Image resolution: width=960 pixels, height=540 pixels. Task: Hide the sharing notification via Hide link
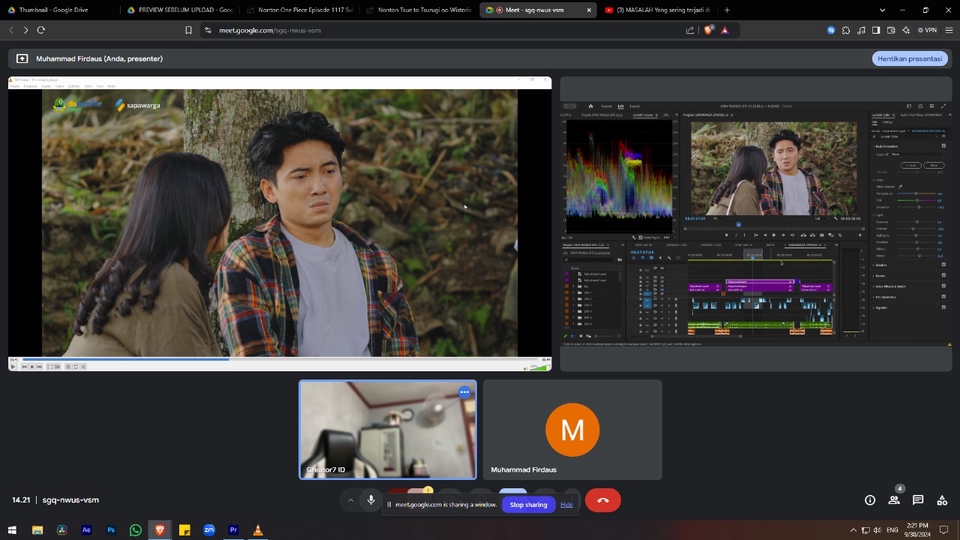[566, 505]
